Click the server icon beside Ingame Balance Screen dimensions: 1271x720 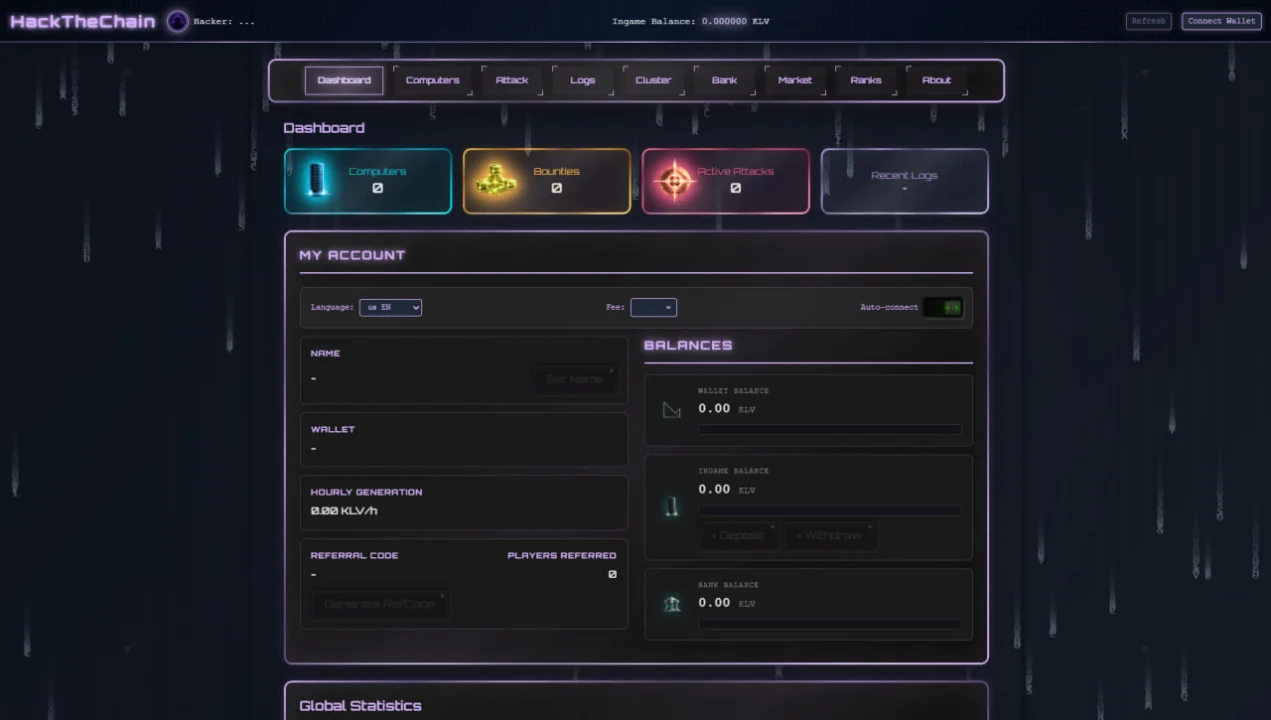click(671, 507)
